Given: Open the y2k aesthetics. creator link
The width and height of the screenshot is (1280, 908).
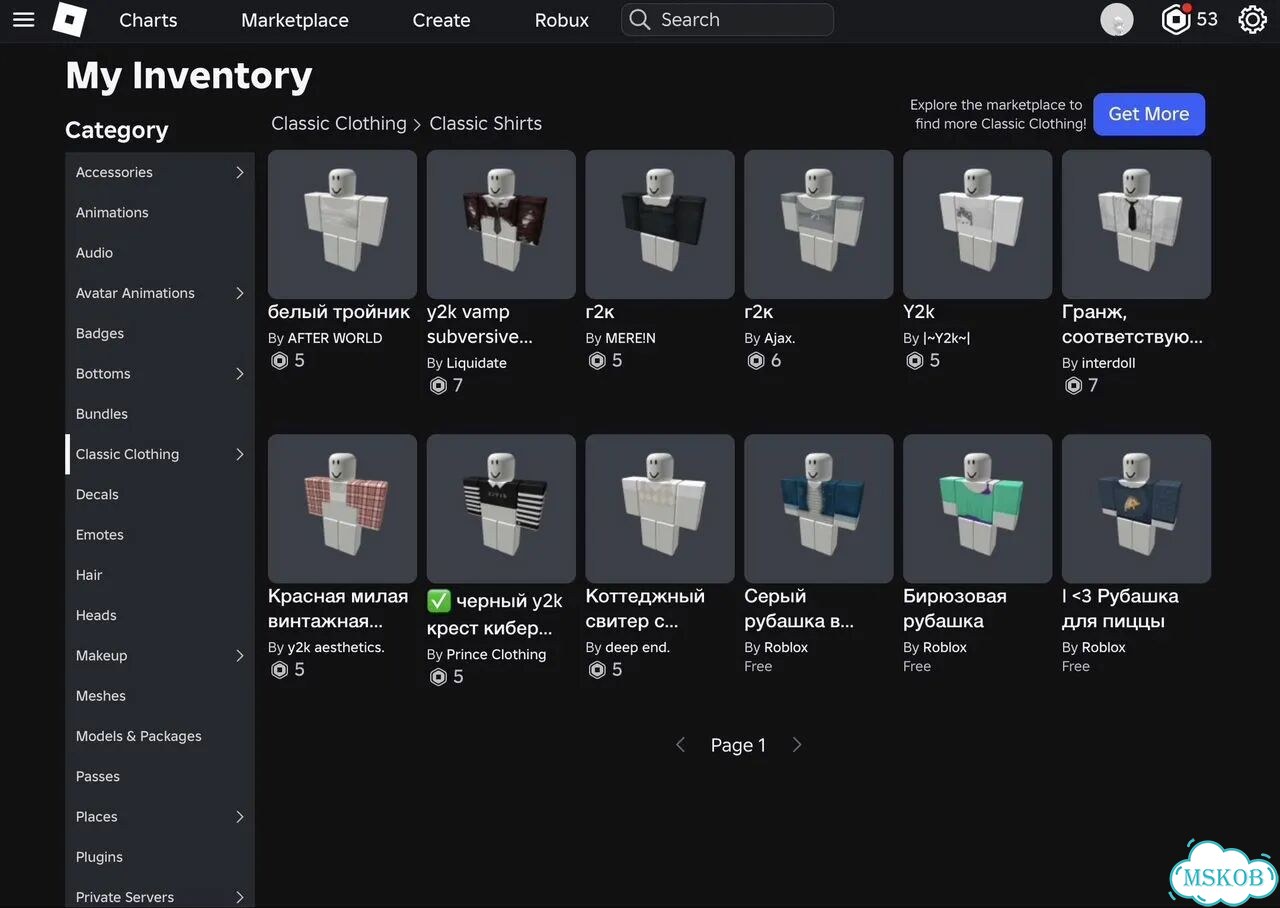Looking at the screenshot, I should 336,647.
